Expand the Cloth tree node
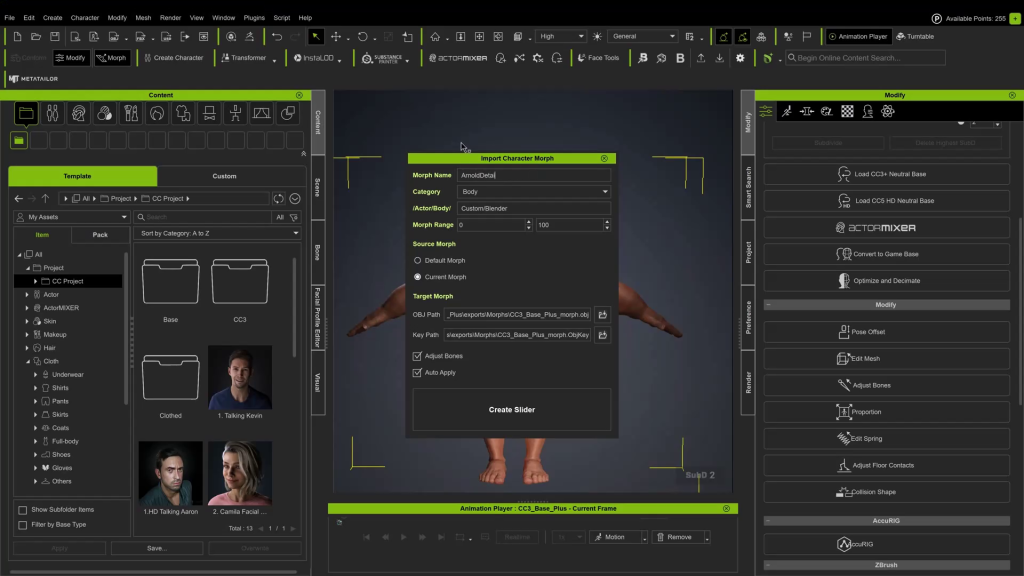 (x=28, y=361)
